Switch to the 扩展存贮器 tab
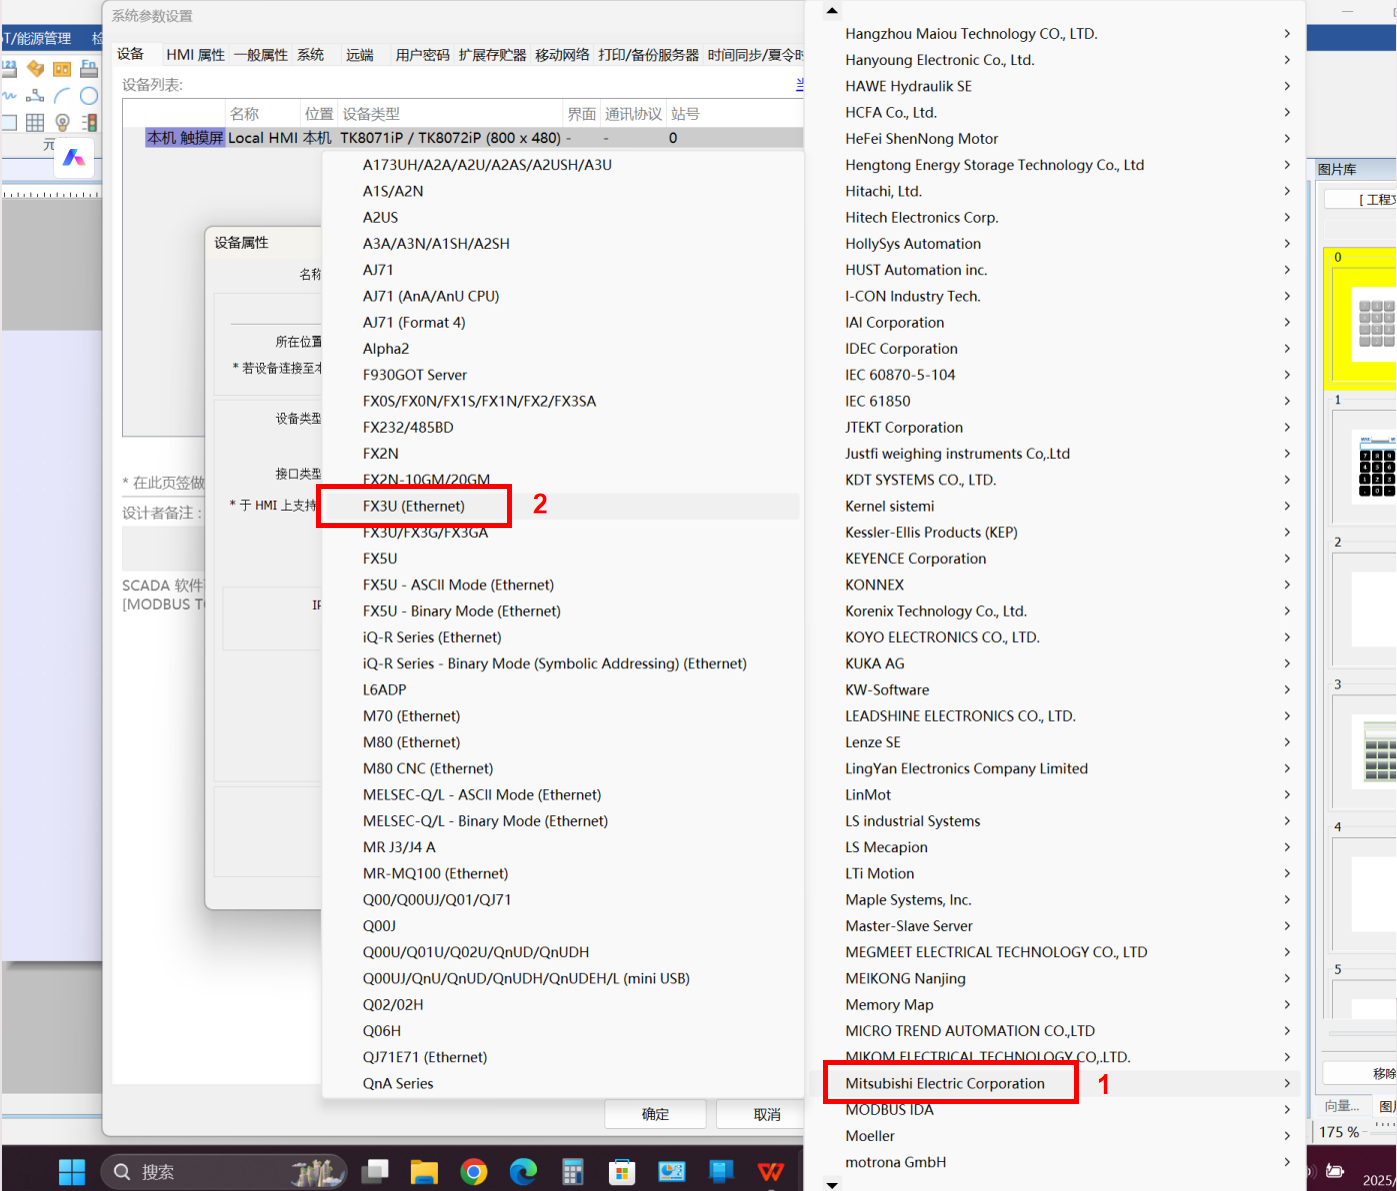The width and height of the screenshot is (1397, 1191). coord(492,55)
